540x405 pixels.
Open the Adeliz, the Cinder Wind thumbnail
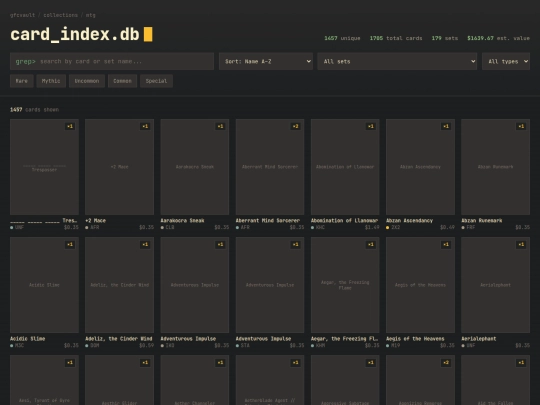[120, 285]
